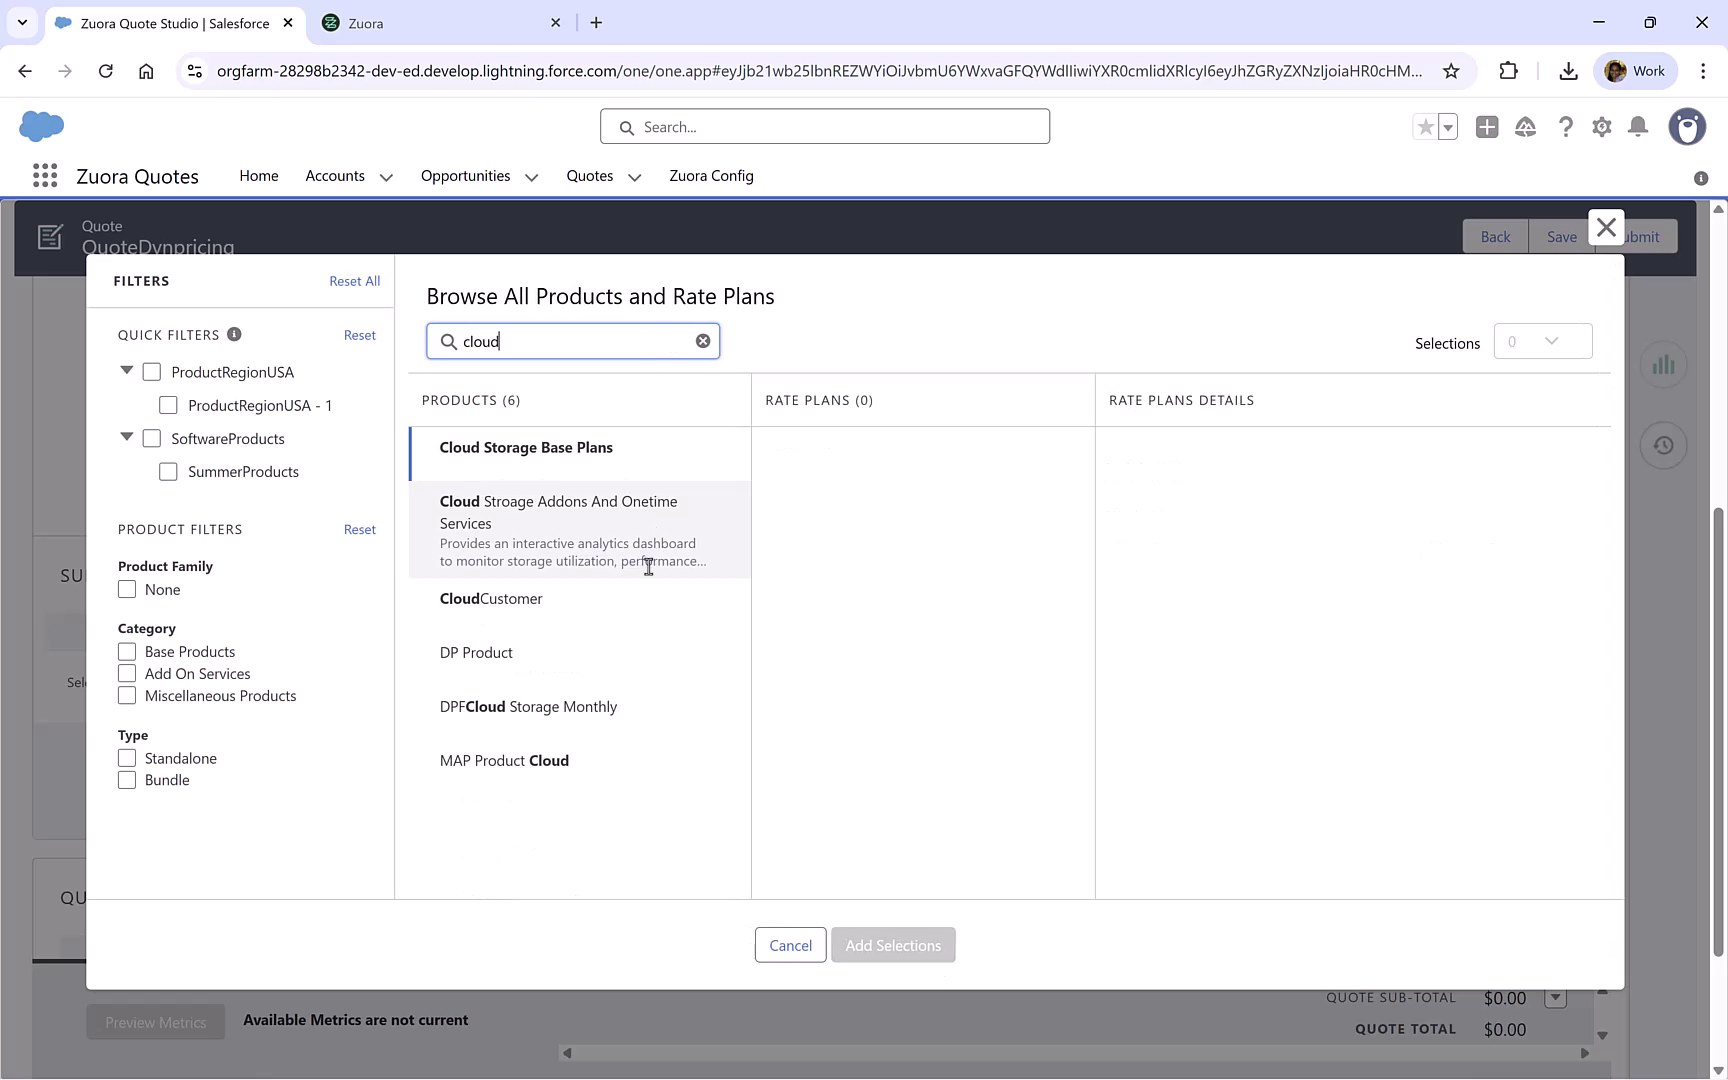Open the user avatar profile icon
This screenshot has width=1728, height=1080.
[1687, 127]
